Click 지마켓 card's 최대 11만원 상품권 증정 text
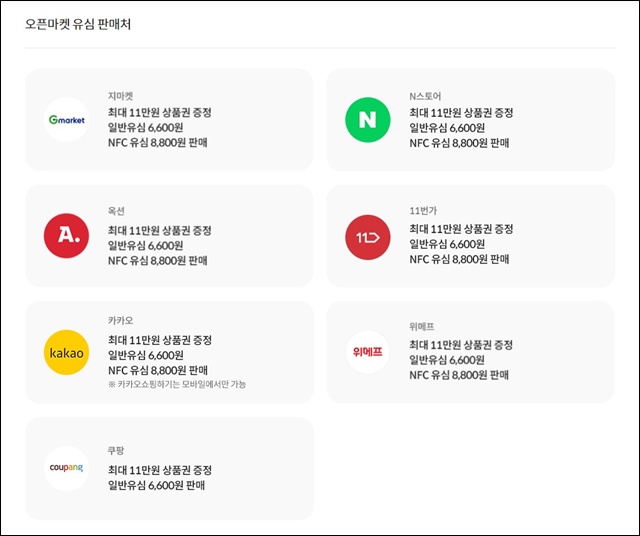Screen dimensions: 640x536 (x=160, y=112)
